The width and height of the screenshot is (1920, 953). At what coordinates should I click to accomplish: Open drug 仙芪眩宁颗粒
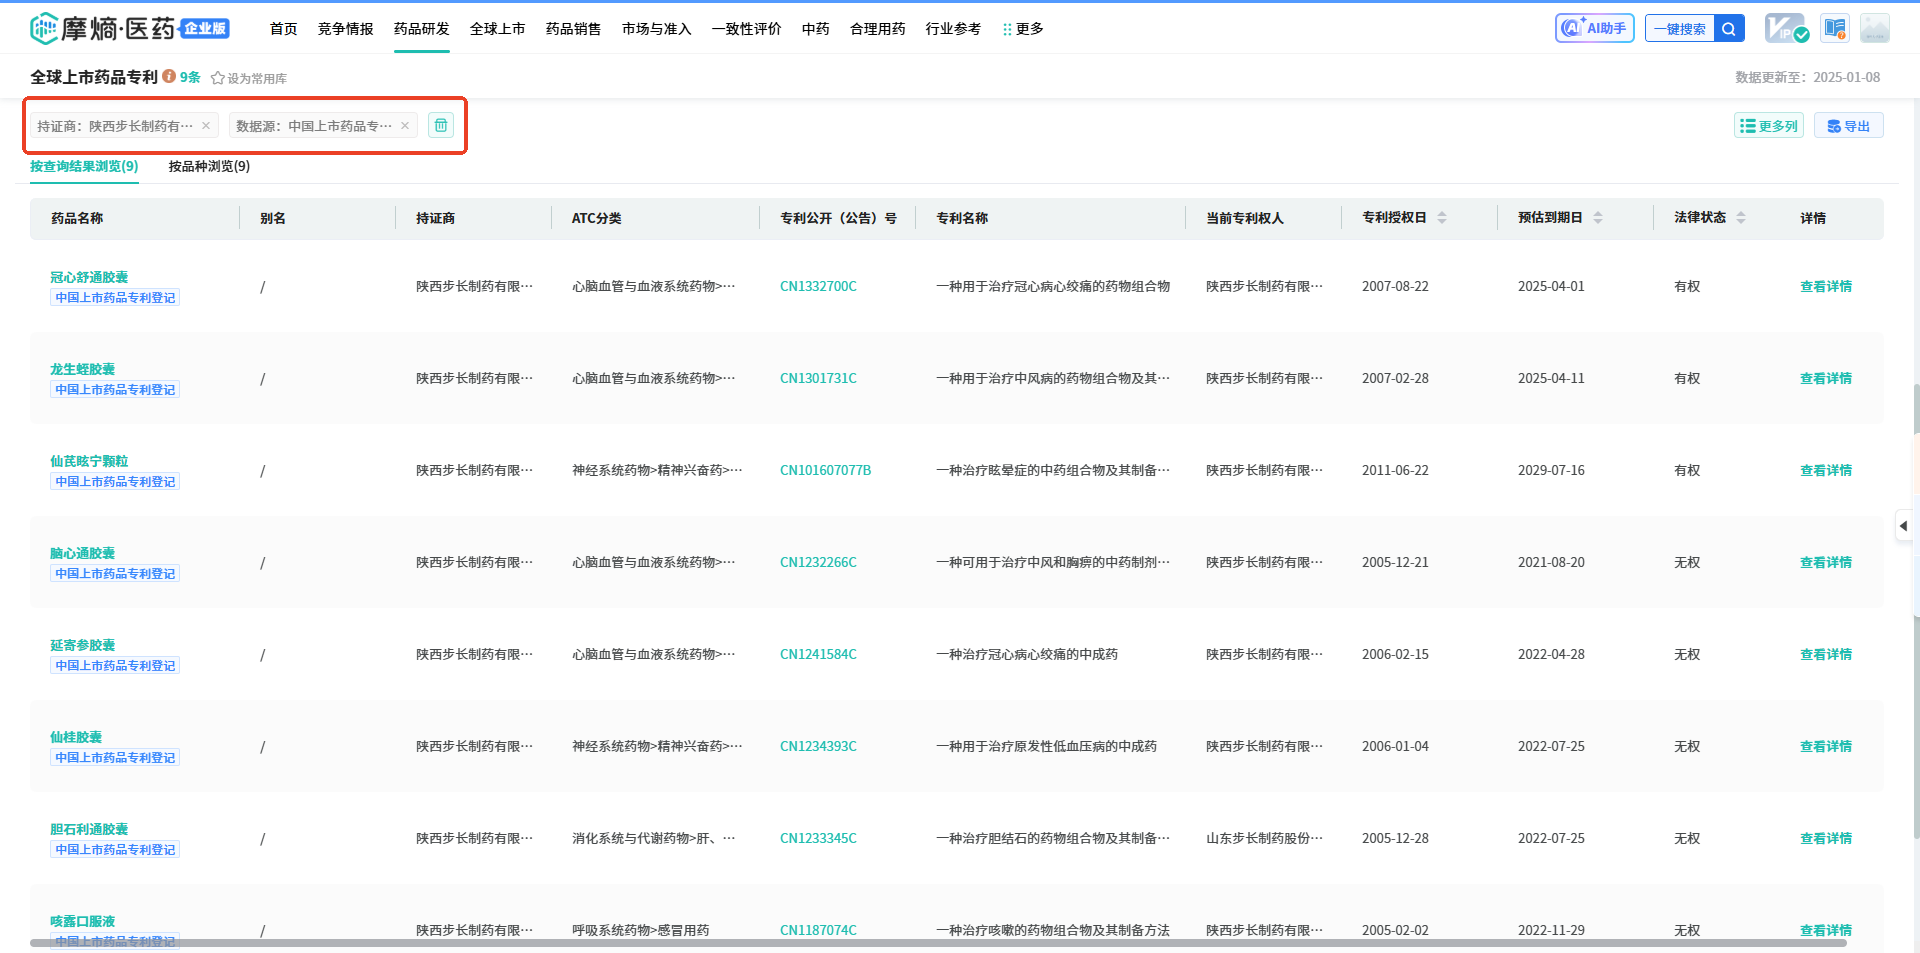[89, 461]
